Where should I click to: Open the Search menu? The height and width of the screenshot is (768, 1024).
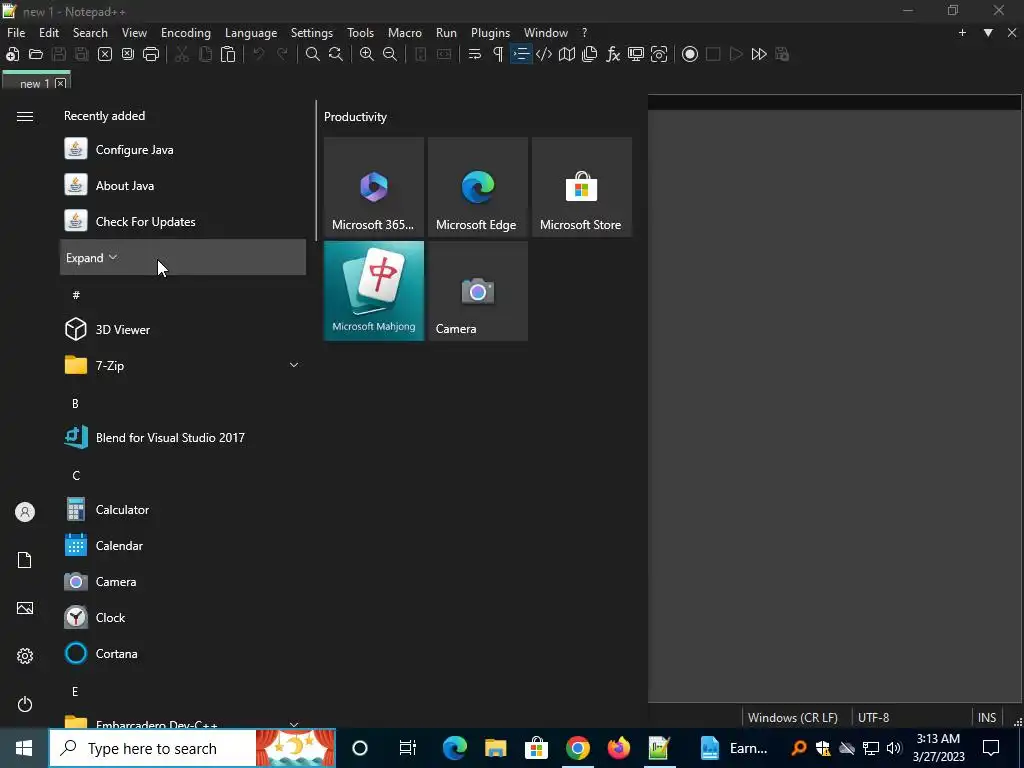tap(90, 33)
